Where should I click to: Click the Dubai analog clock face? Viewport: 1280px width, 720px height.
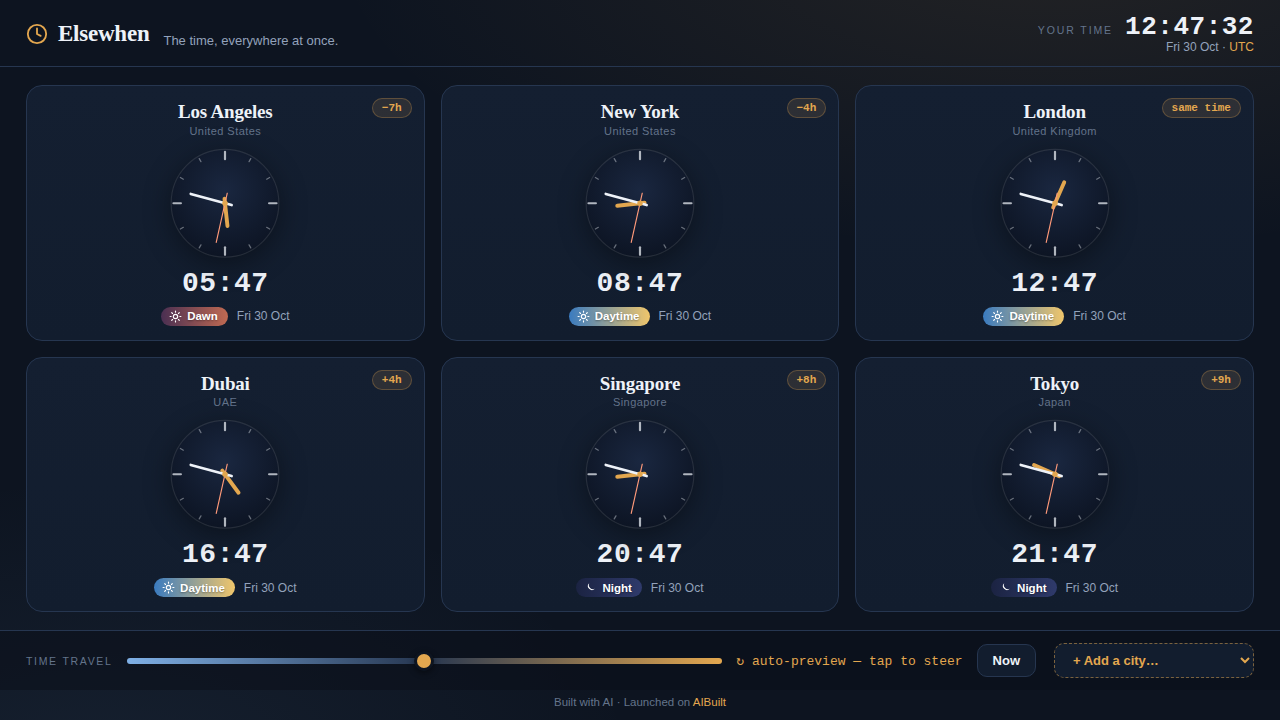pyautogui.click(x=225, y=474)
